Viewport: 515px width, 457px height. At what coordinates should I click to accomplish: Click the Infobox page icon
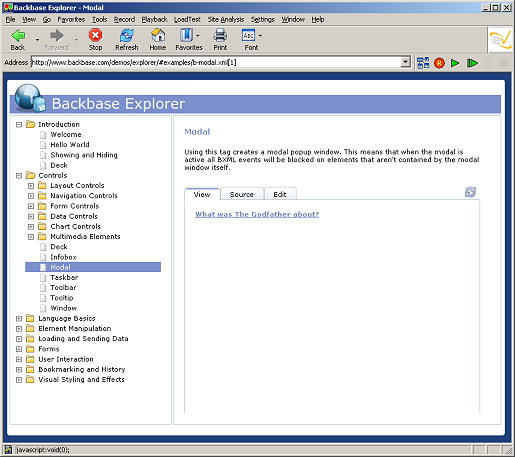point(43,257)
